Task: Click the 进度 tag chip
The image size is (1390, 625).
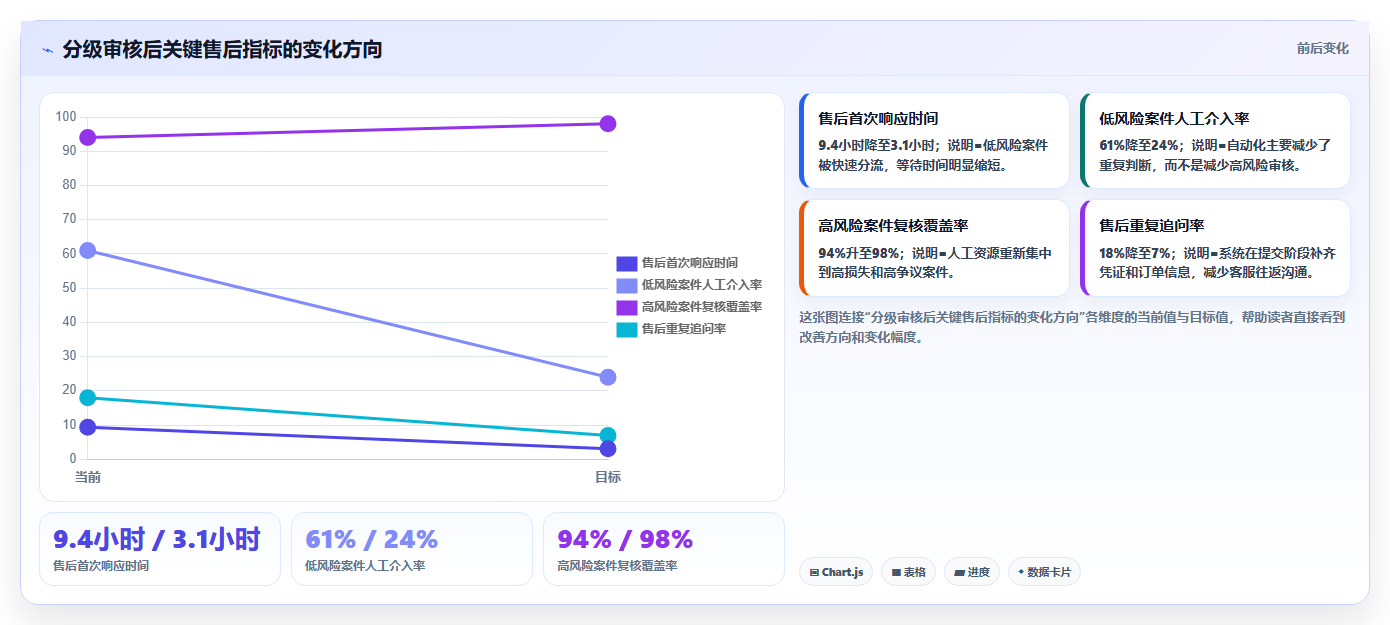Action: click(x=972, y=572)
